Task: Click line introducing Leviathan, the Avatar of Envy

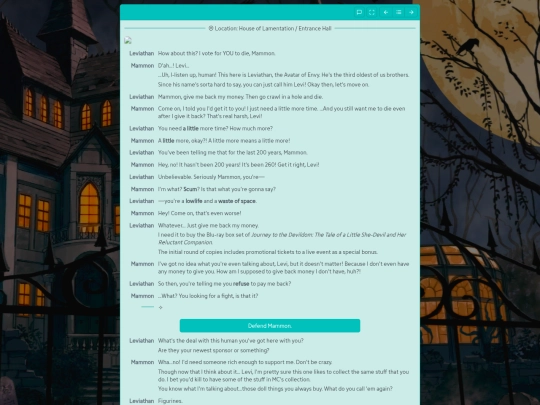Action: (x=283, y=75)
